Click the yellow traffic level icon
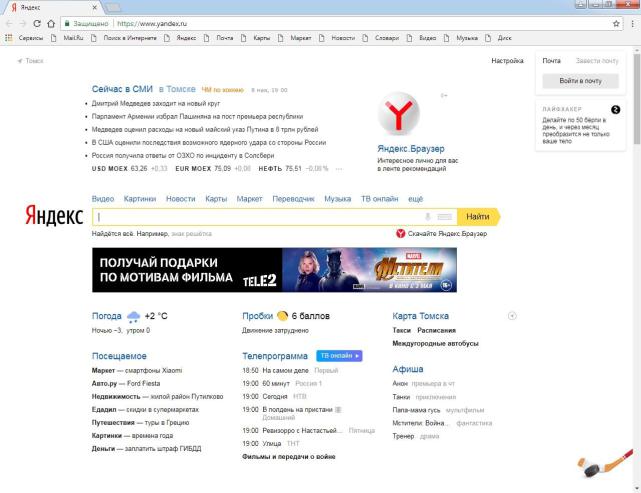Screen dimensions: 641x493 click(x=282, y=316)
